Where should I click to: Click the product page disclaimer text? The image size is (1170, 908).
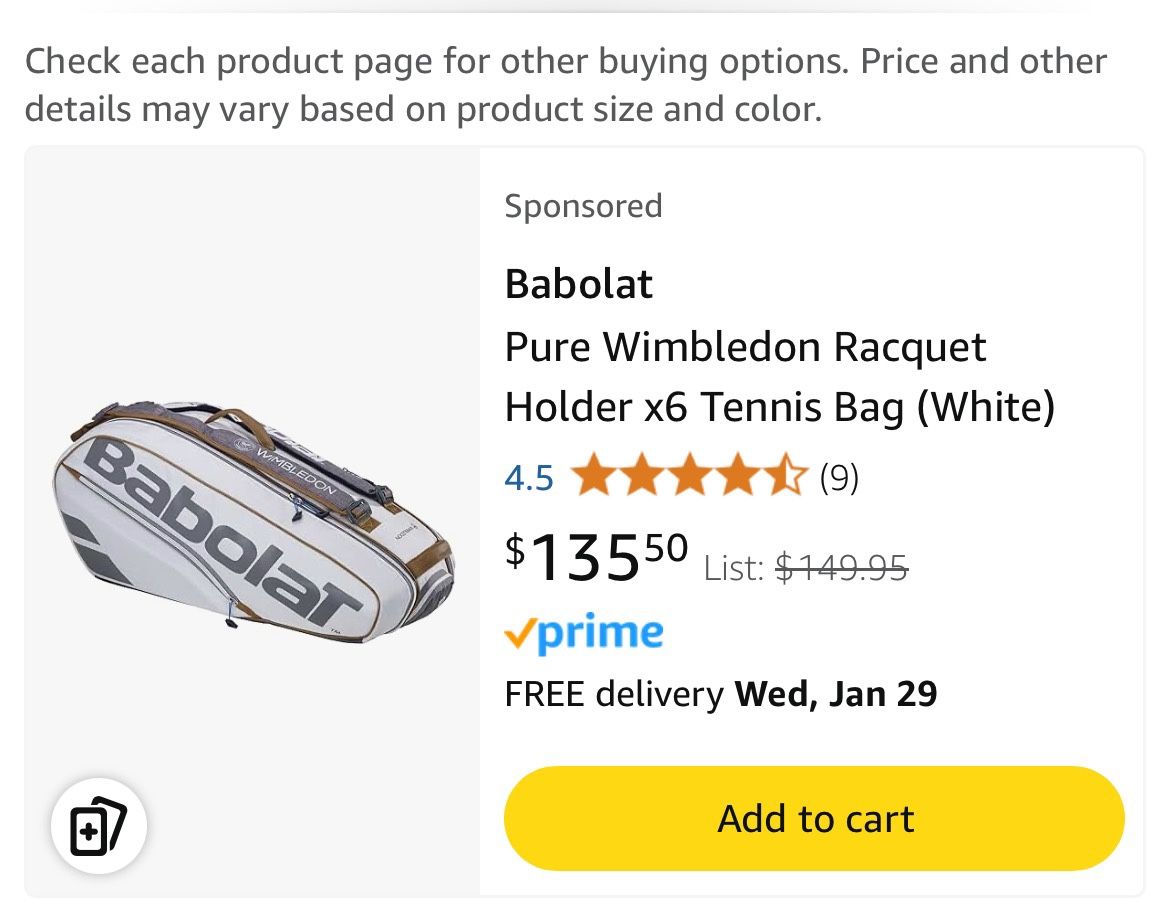tap(567, 84)
